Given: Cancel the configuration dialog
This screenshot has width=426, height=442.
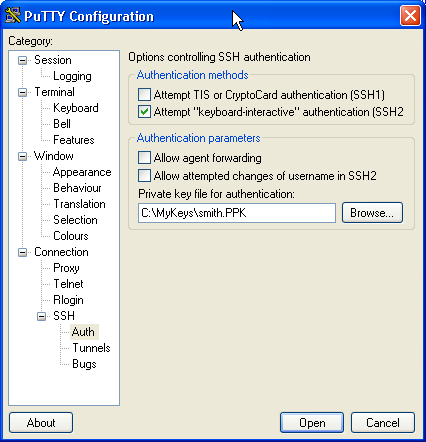Looking at the screenshot, I should [383, 423].
